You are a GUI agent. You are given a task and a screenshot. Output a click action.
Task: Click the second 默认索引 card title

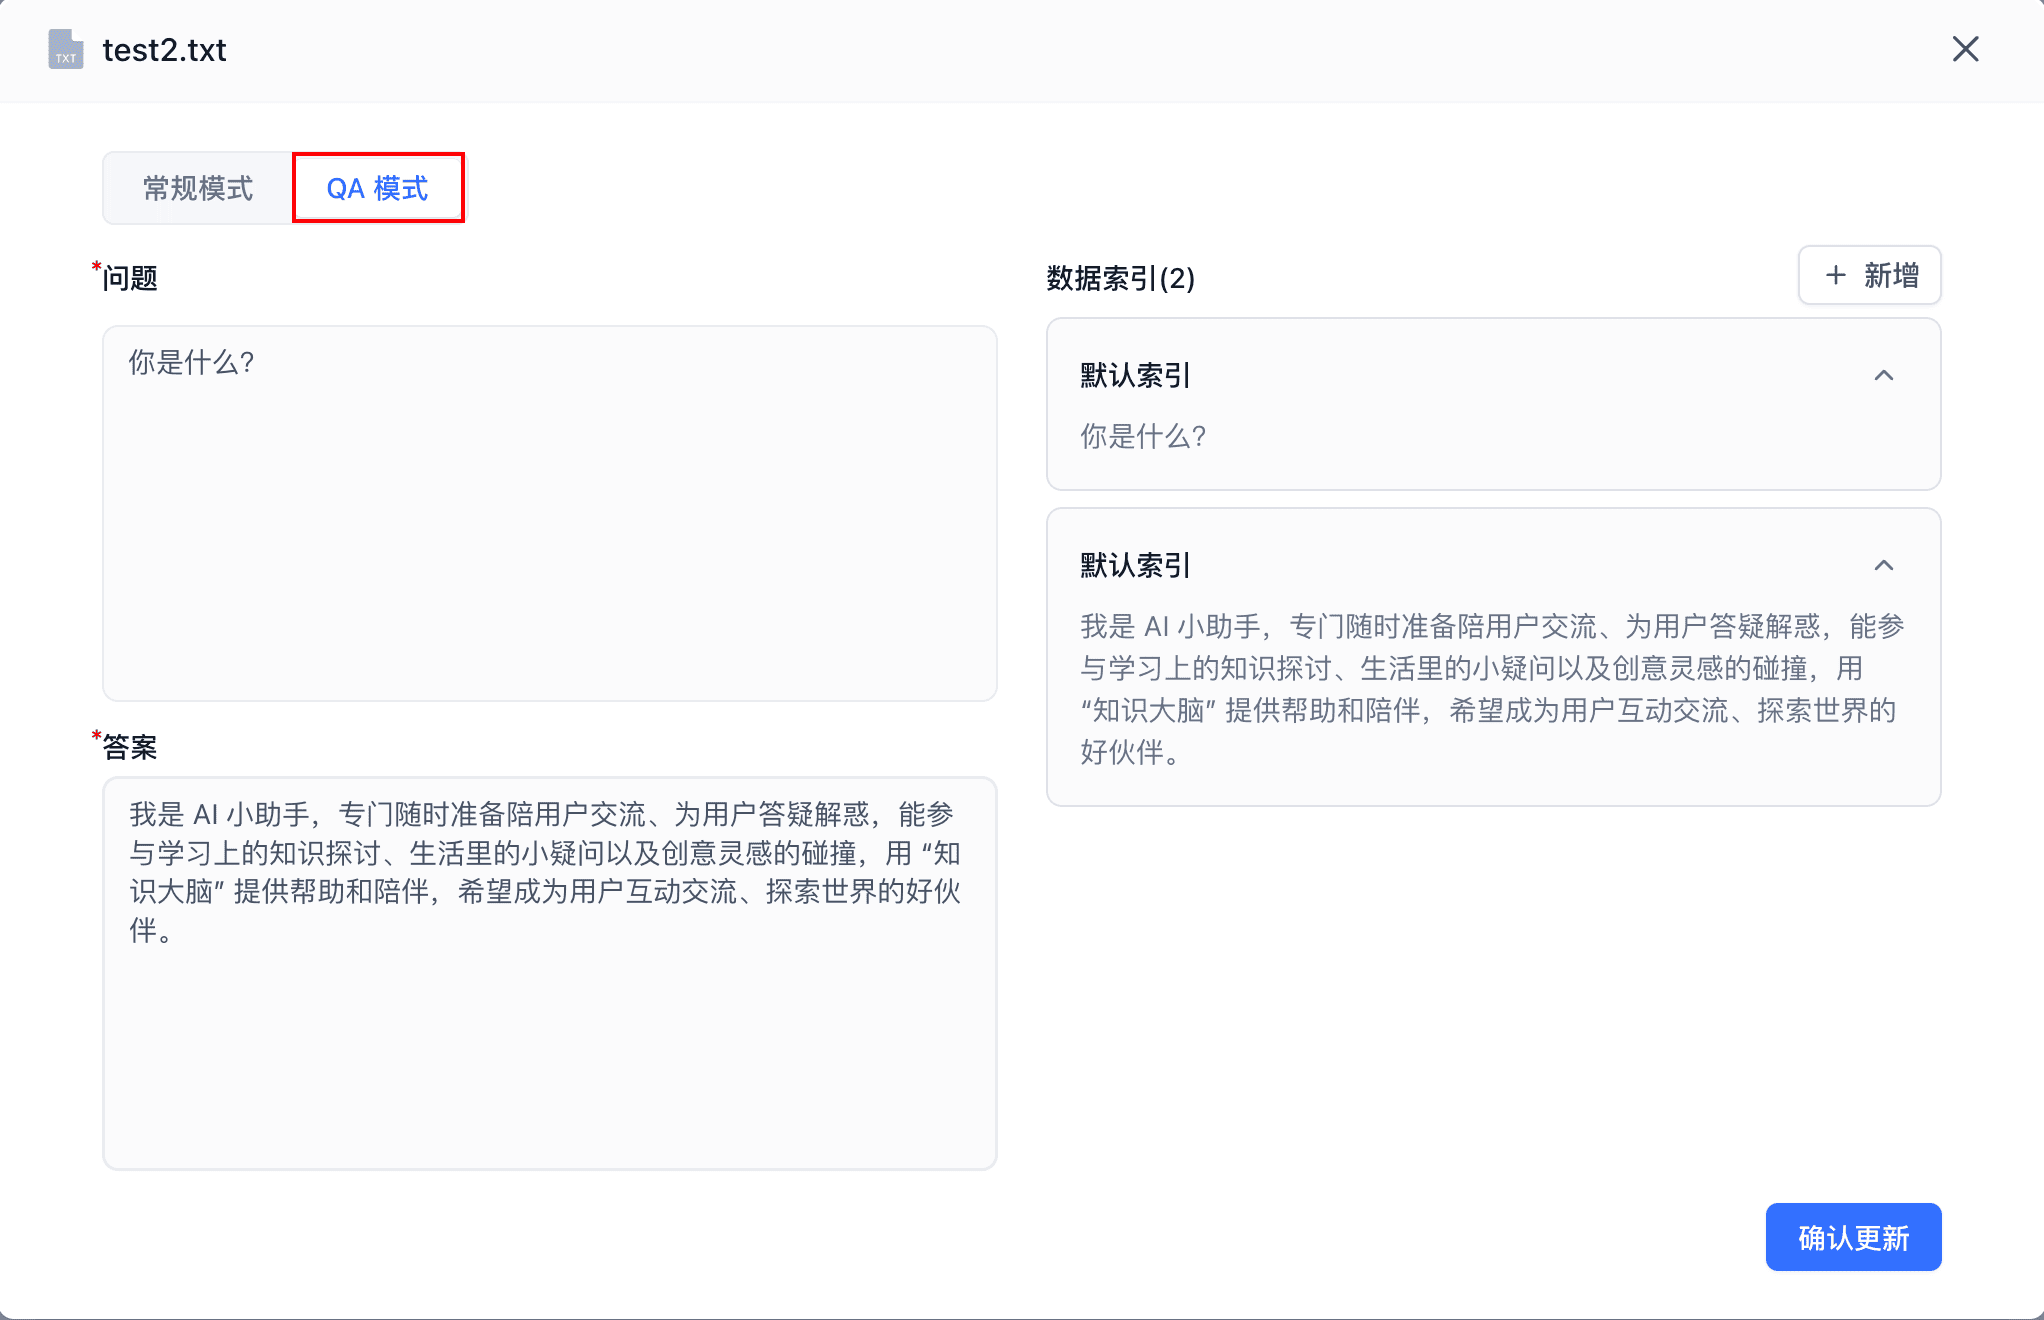point(1135,566)
